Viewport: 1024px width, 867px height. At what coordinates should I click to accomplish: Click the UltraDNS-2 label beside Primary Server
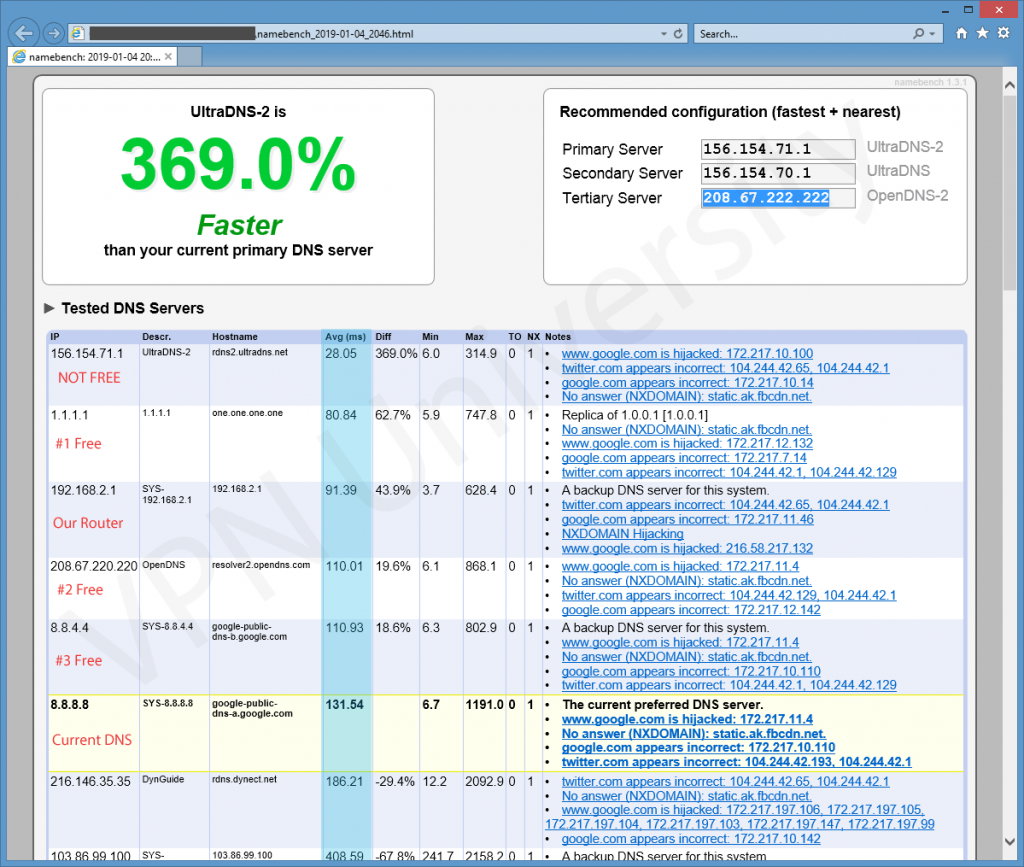(x=904, y=146)
